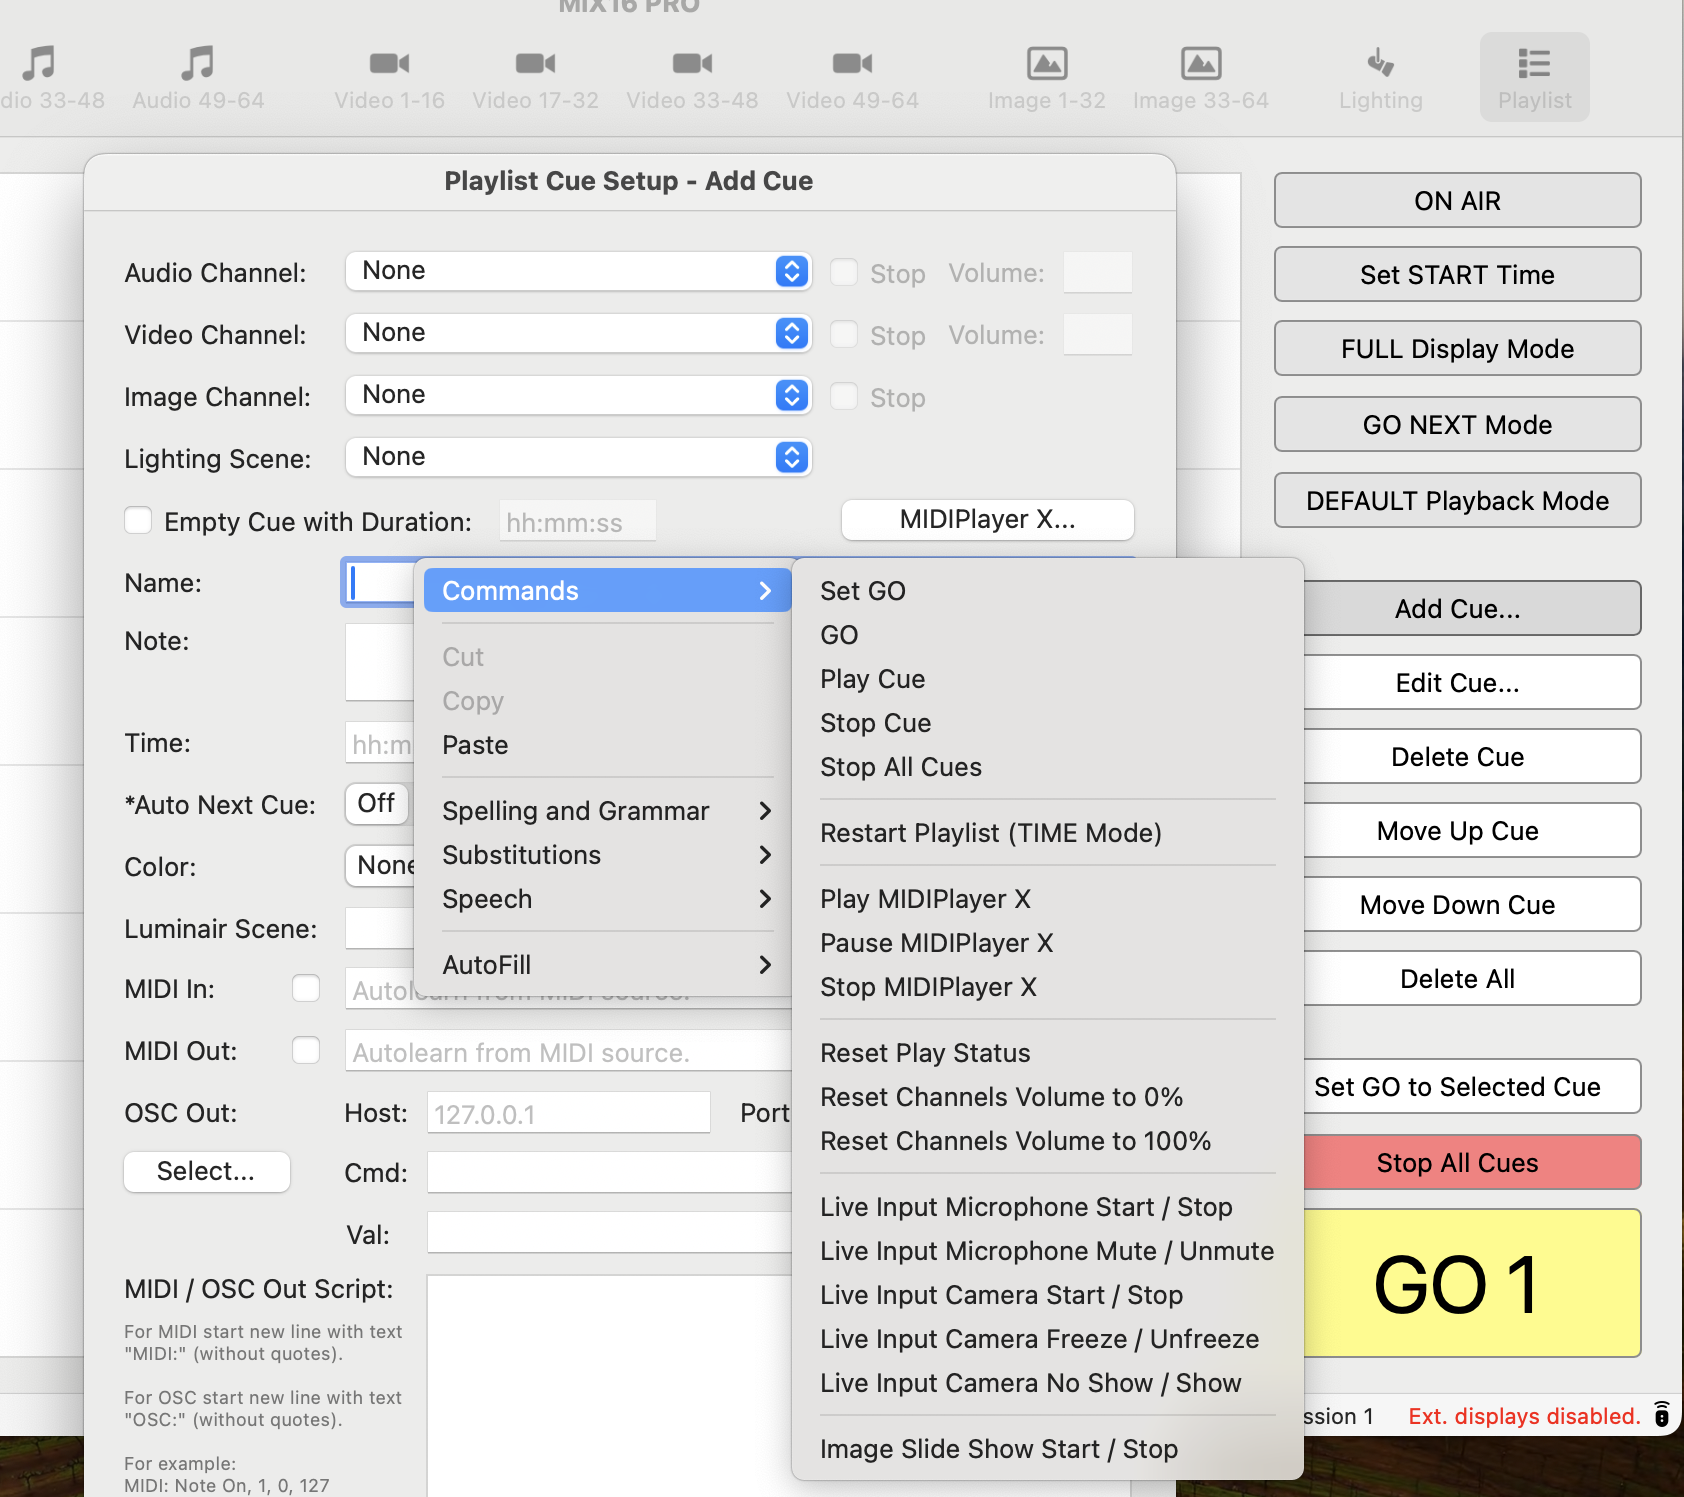Choose Play Cue command
This screenshot has width=1684, height=1497.
1047,679
